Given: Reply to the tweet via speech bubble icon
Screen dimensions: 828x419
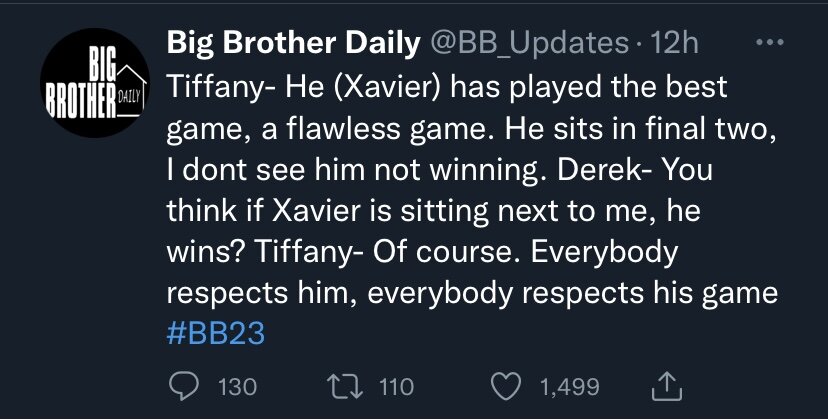Looking at the screenshot, I should pos(182,386).
